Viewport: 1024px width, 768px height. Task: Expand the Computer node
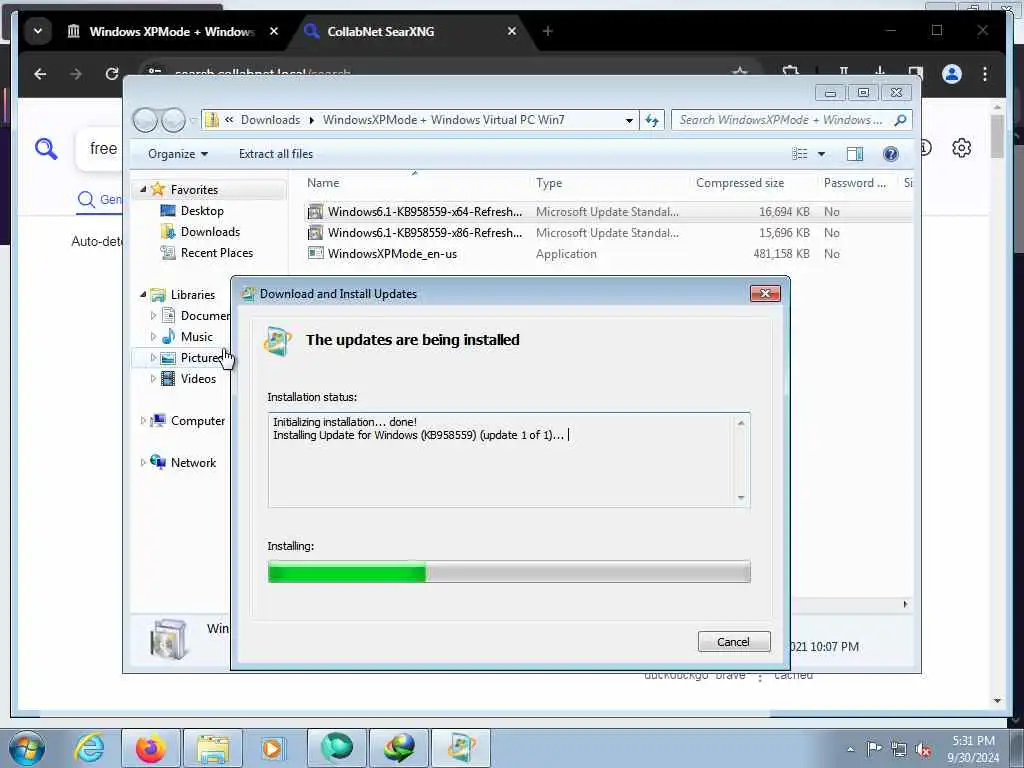pos(143,421)
